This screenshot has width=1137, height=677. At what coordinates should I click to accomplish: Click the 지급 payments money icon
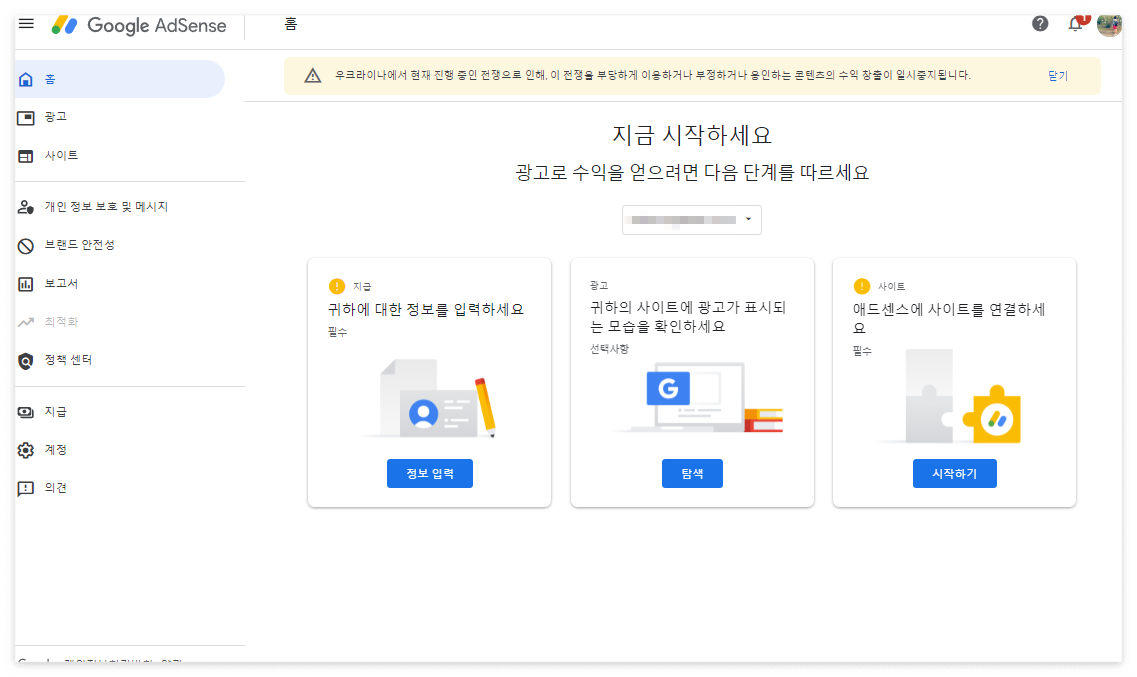coord(26,412)
